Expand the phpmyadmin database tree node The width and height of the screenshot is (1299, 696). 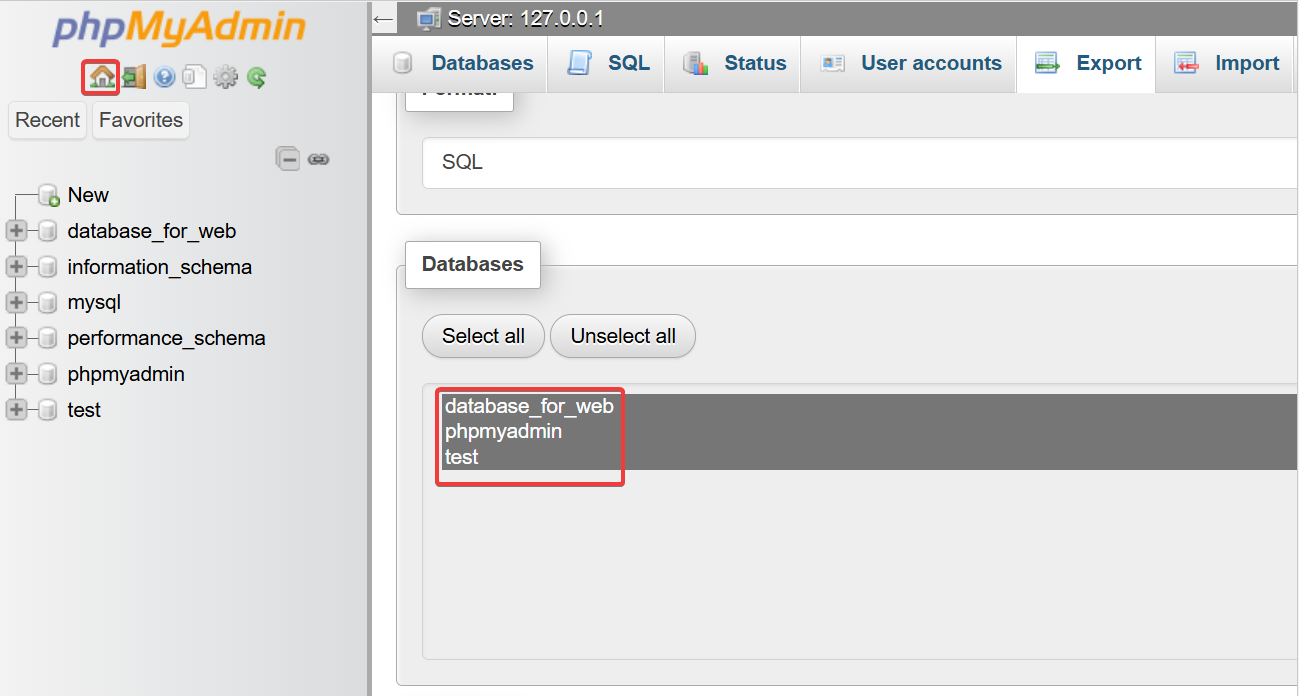tap(15, 374)
